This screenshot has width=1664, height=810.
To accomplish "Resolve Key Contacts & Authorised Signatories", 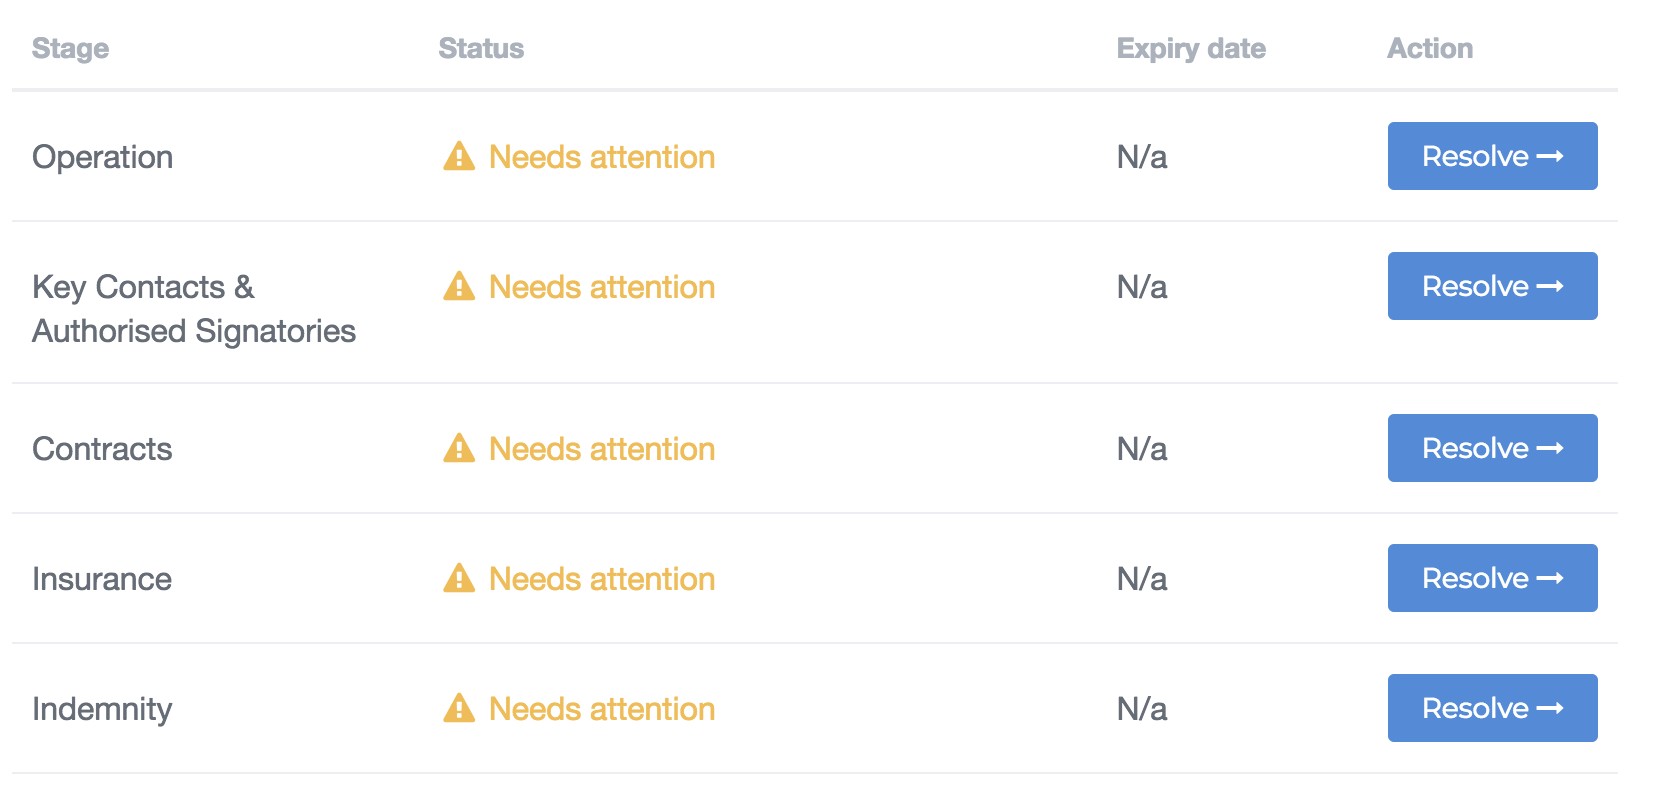I will click(1492, 286).
